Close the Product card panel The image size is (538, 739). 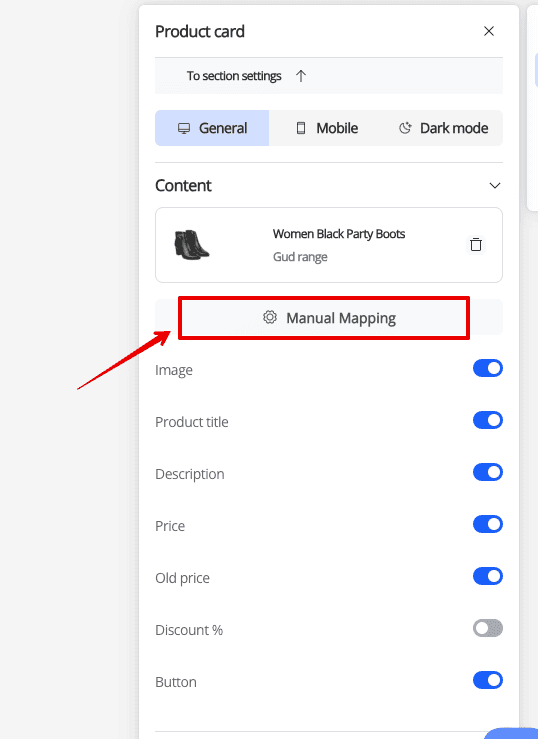coord(489,31)
